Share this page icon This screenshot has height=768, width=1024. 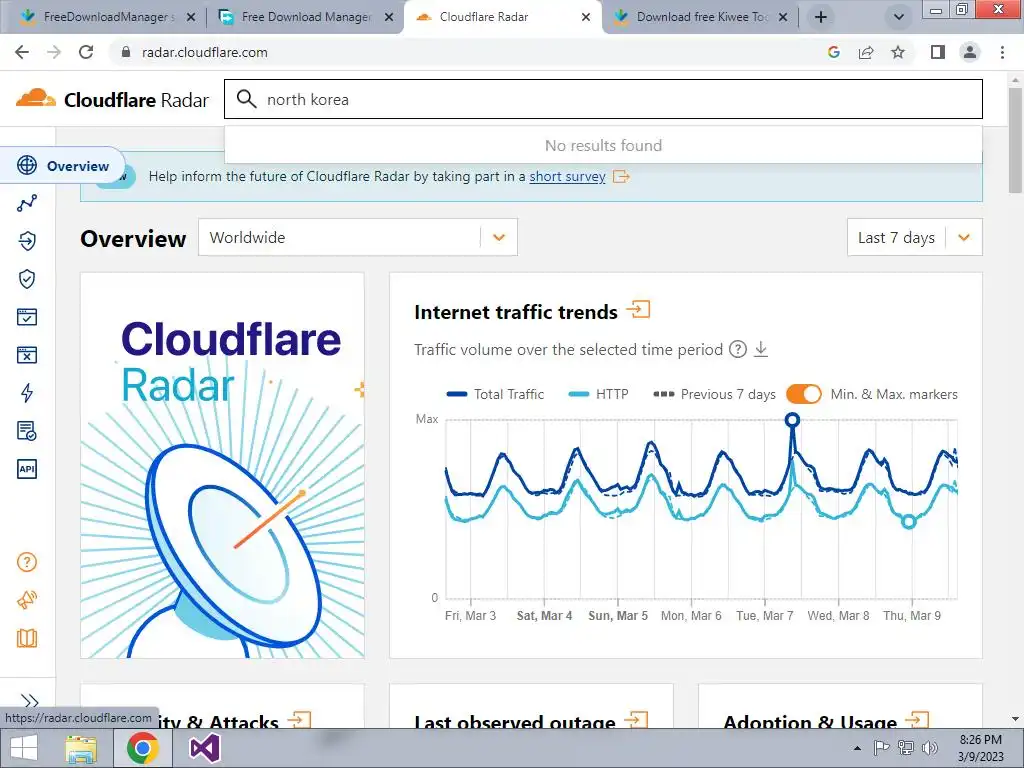(866, 52)
